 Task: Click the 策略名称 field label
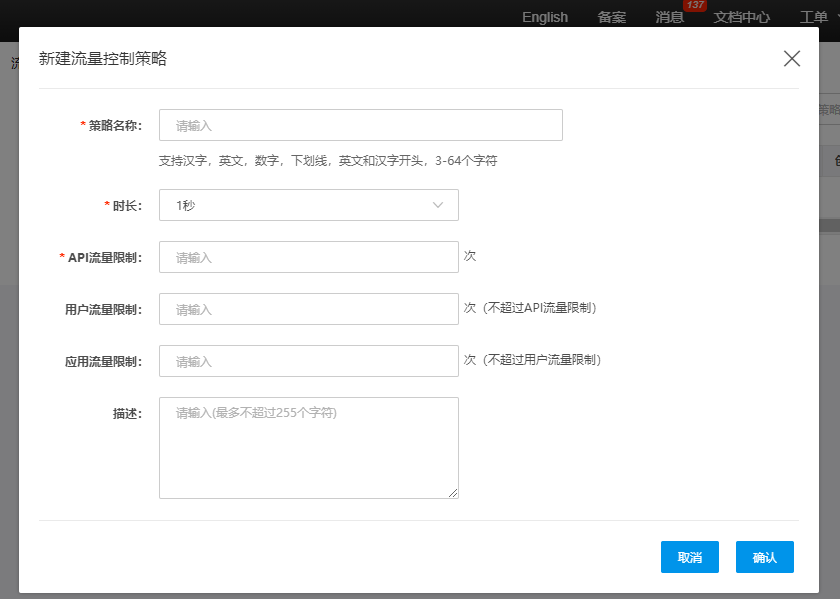click(x=114, y=125)
